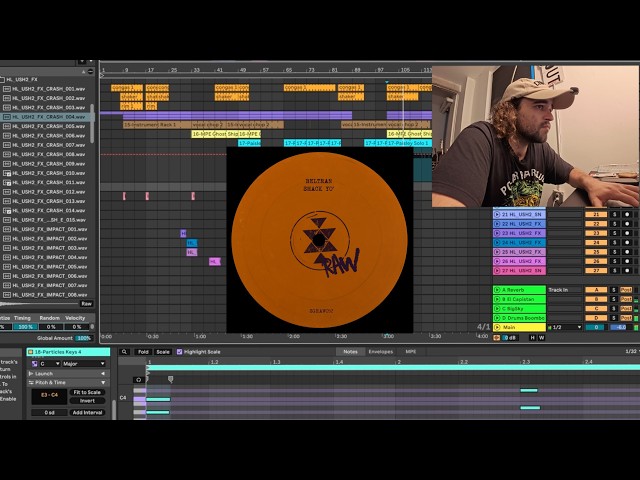Image resolution: width=640 pixels, height=480 pixels.
Task: Click the 0 sd transpose field
Action: 49,413
